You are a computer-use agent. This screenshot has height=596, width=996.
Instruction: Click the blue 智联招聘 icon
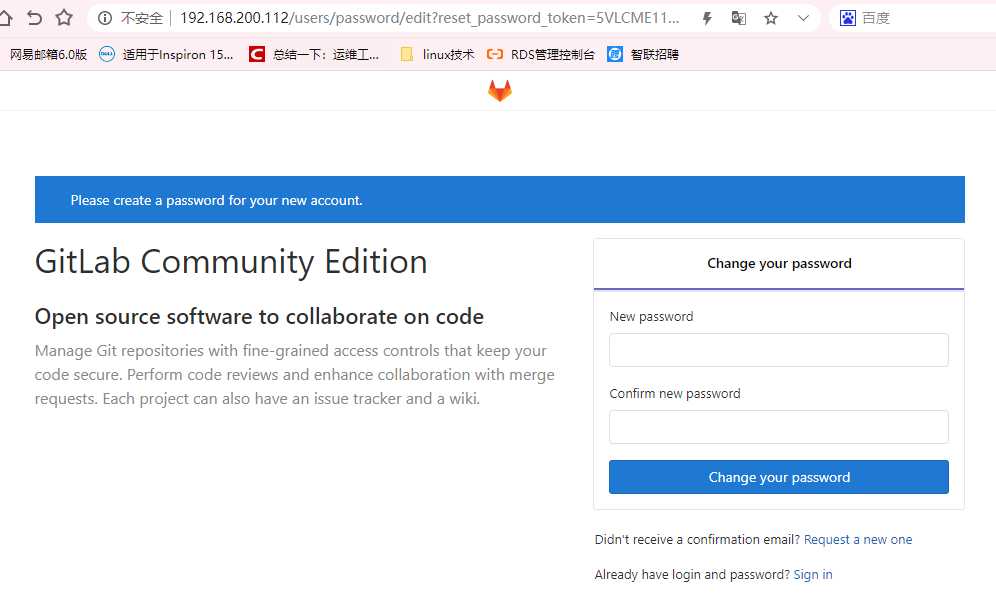(615, 55)
